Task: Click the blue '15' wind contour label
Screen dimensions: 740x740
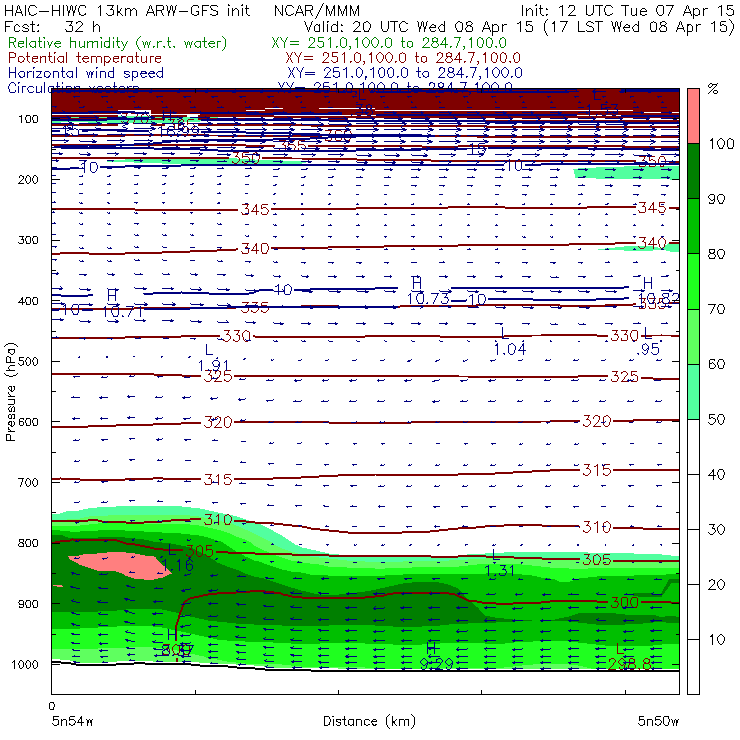Action: [x=477, y=150]
